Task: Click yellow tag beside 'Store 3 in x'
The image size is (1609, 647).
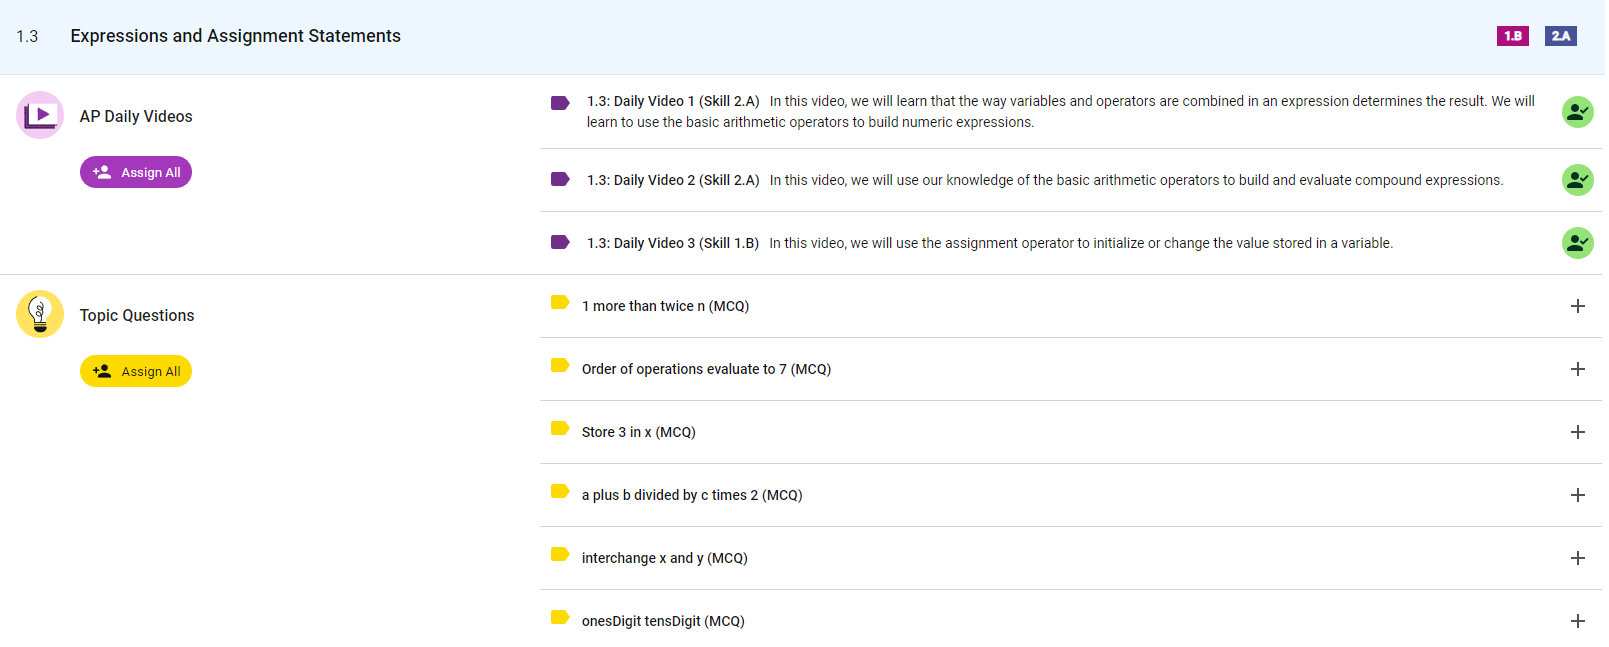Action: 560,429
